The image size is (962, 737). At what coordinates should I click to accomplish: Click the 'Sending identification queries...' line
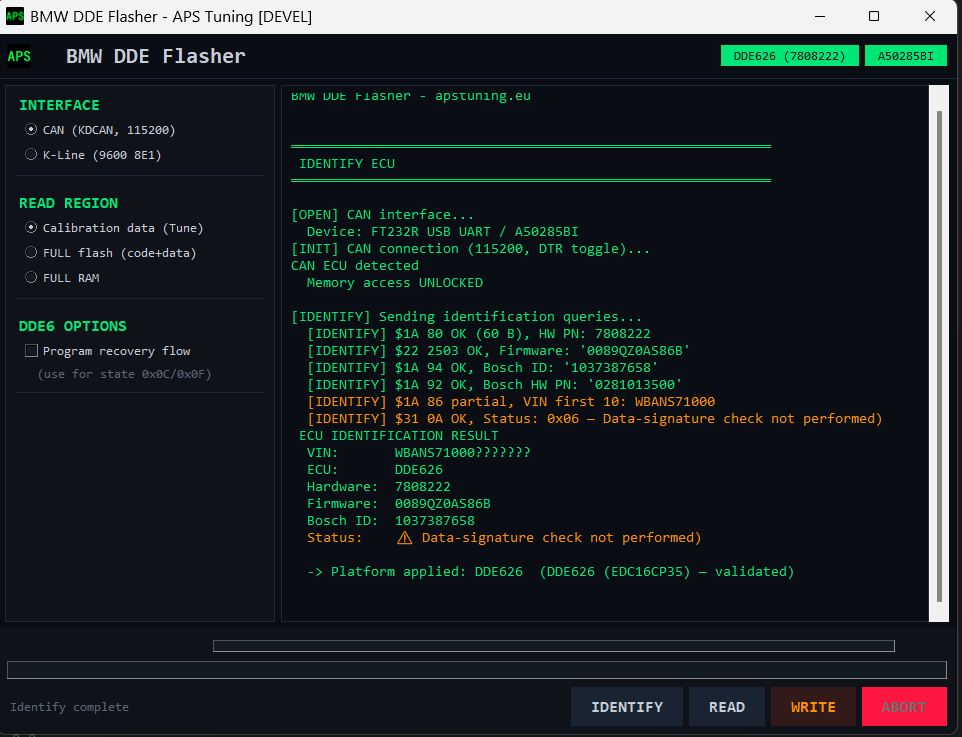[x=466, y=317]
